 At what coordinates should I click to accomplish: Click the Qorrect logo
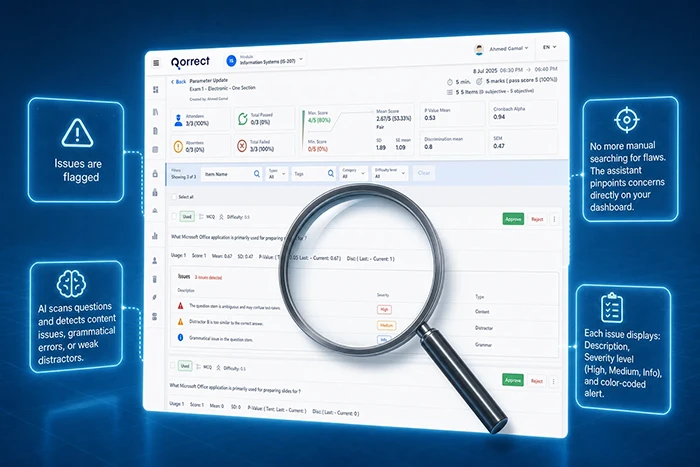click(190, 62)
